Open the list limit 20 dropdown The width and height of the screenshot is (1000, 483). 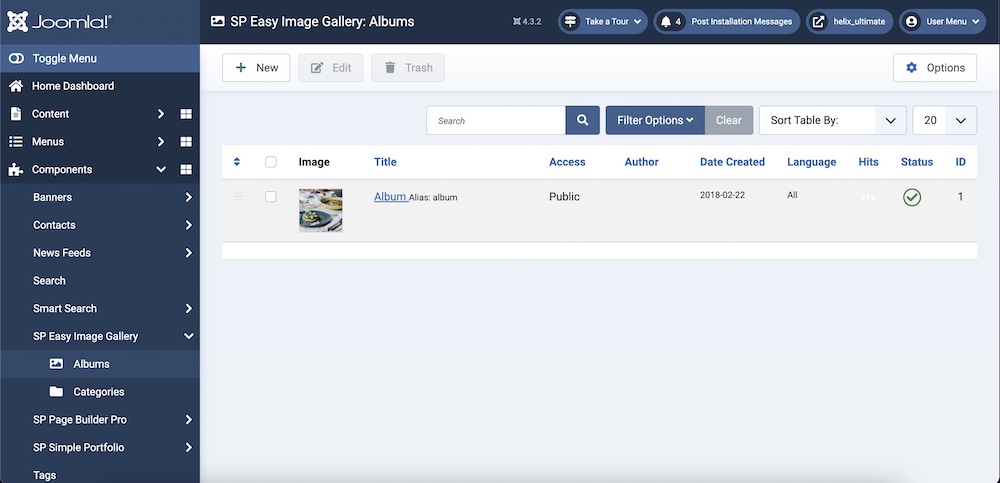click(x=944, y=120)
